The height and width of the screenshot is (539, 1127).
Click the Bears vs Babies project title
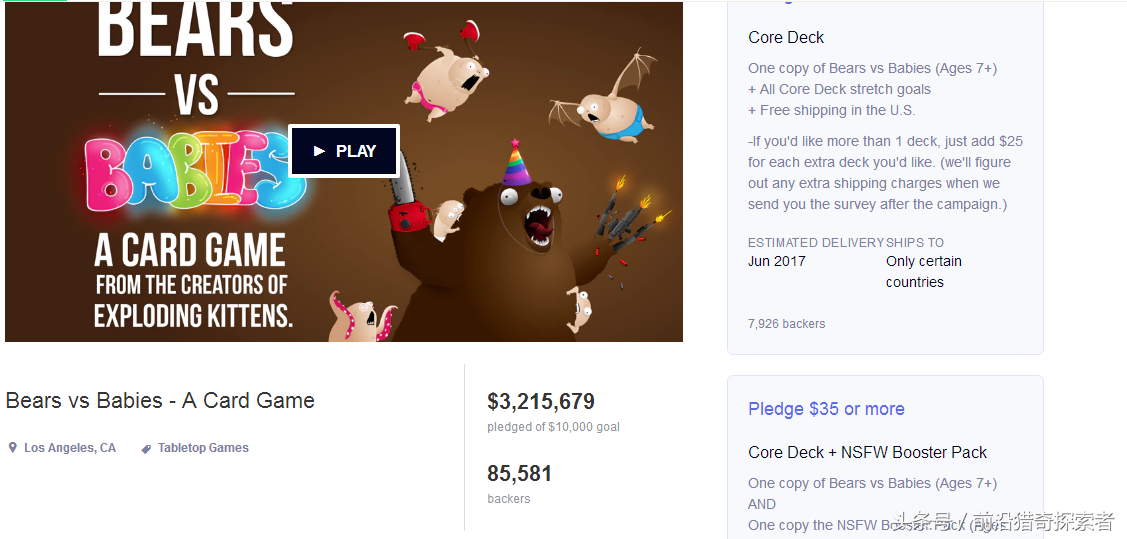pos(160,401)
